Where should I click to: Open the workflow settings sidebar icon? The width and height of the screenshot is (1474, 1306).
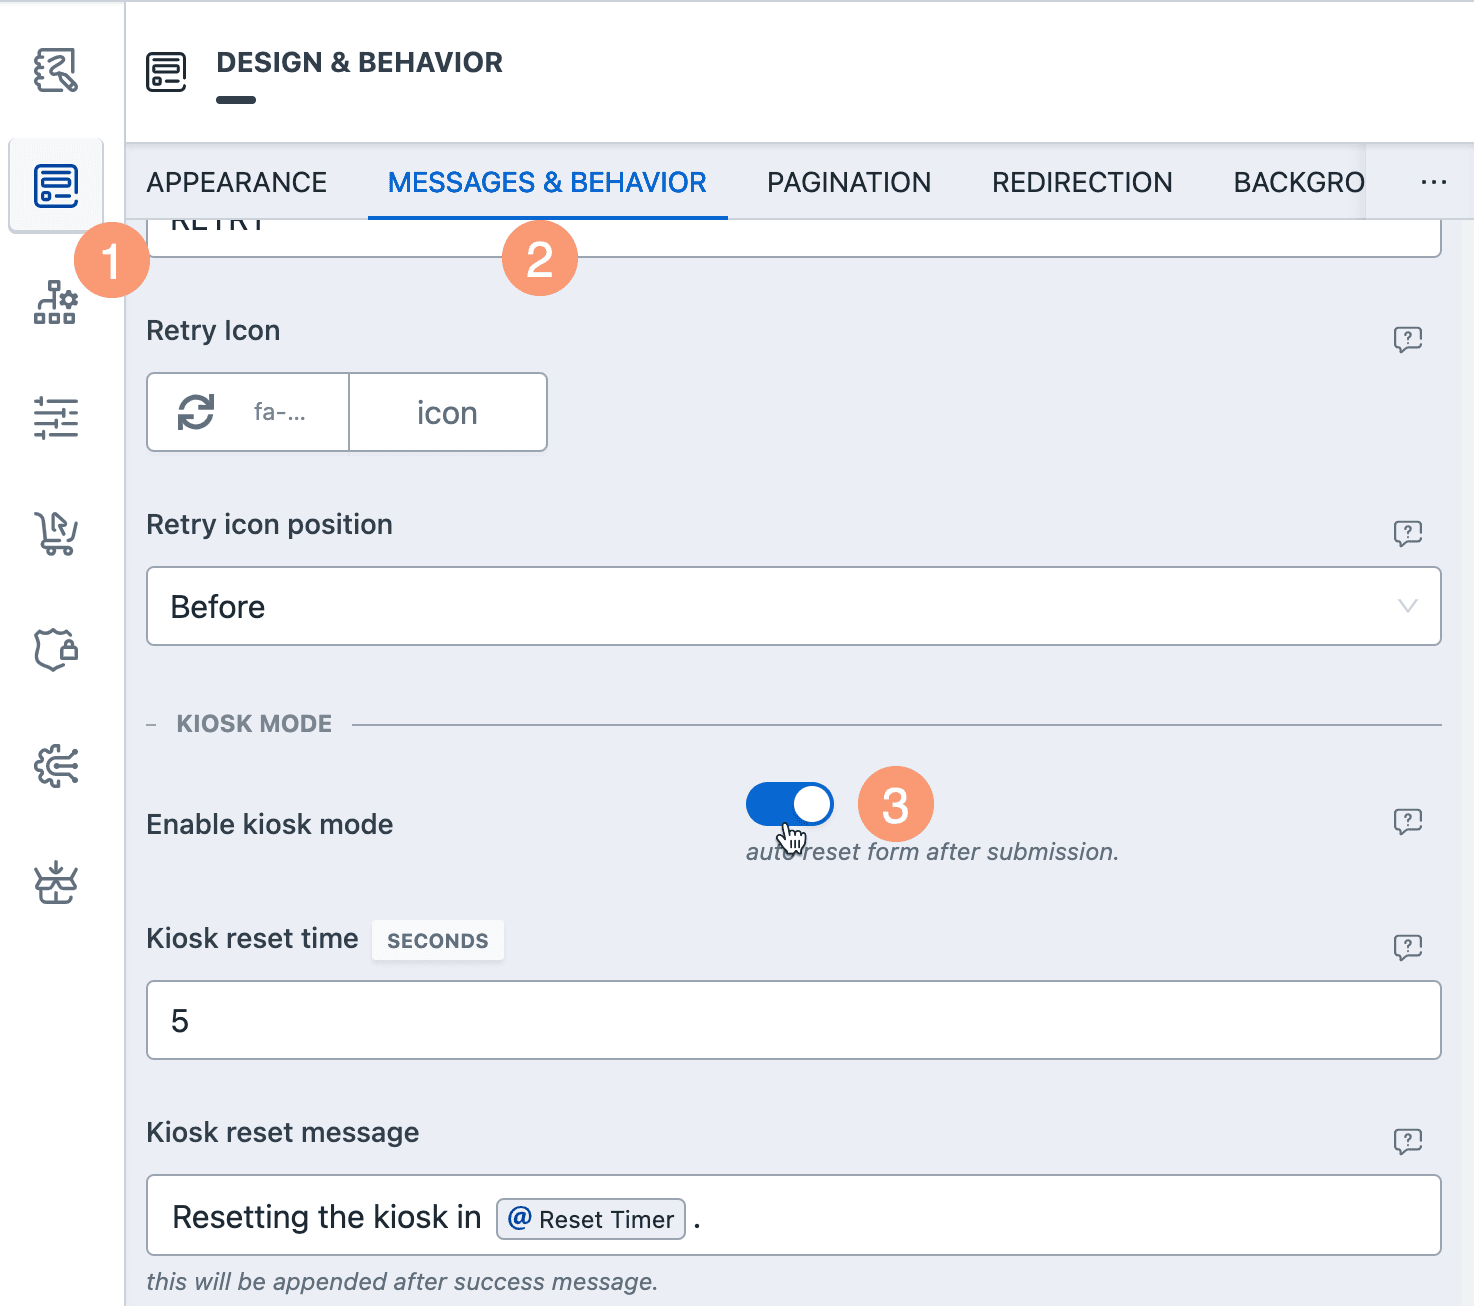pyautogui.click(x=56, y=302)
